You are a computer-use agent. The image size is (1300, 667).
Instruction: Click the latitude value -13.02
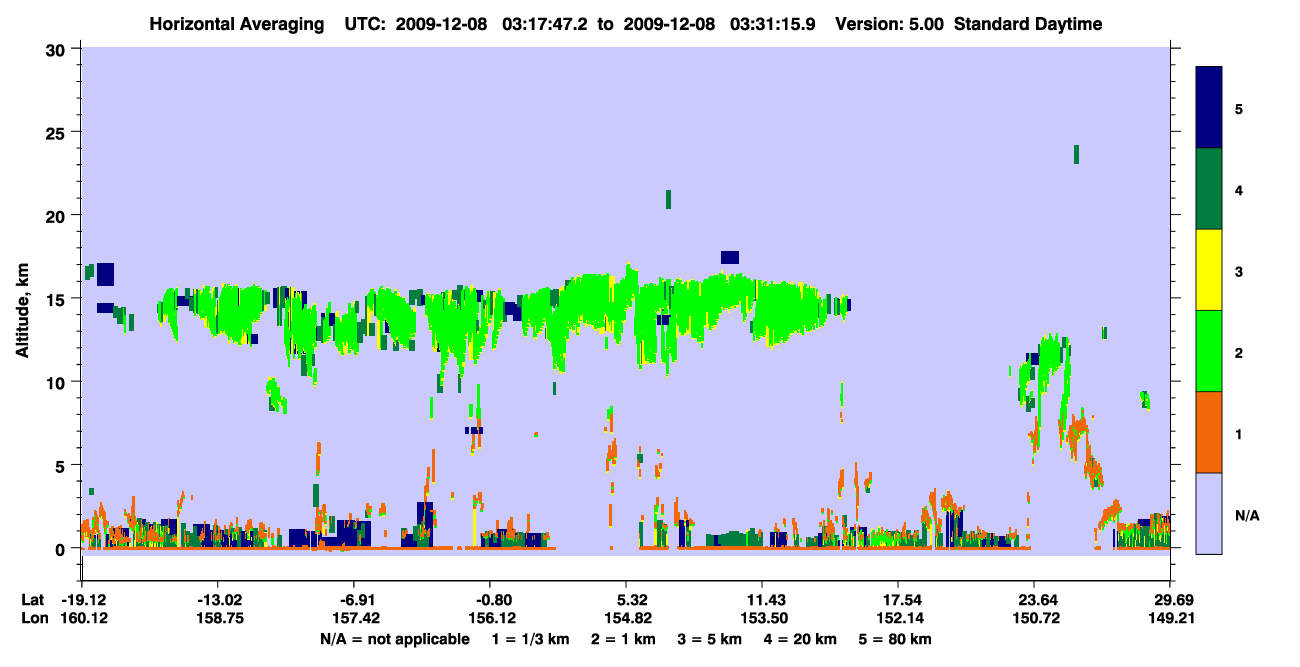217,600
